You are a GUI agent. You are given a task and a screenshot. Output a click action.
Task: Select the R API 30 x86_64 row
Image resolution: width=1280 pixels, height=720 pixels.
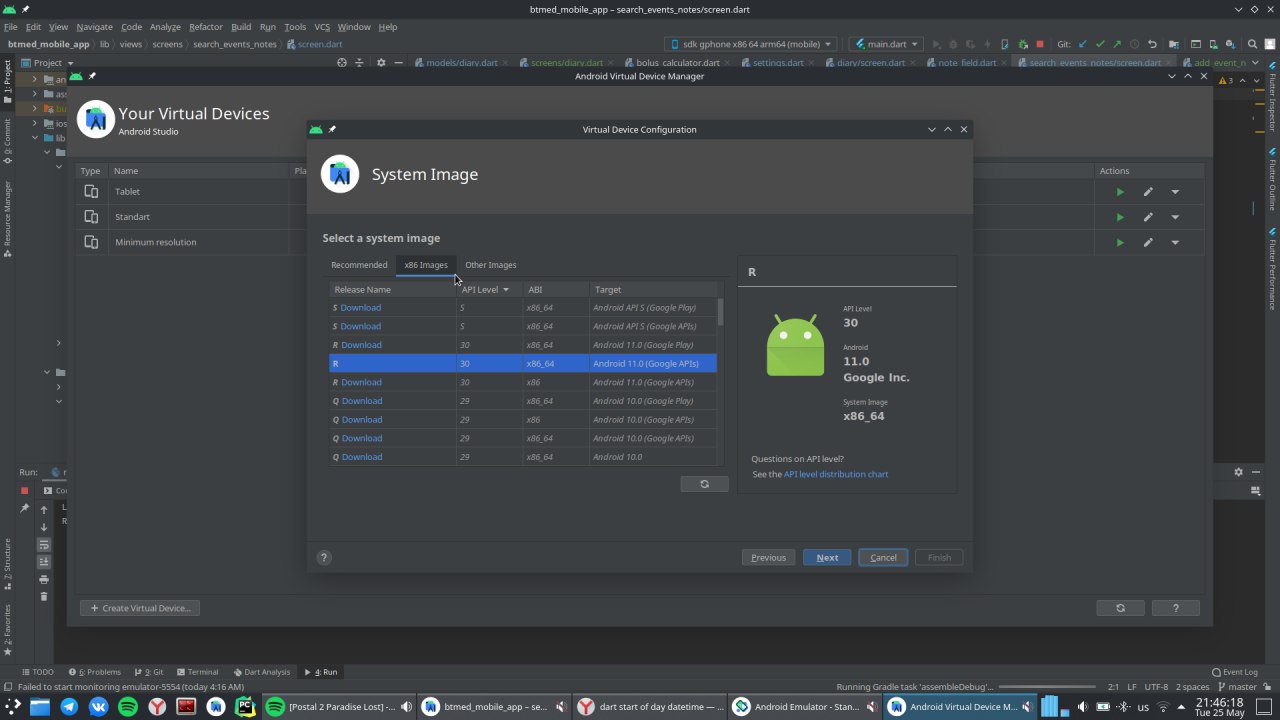click(x=523, y=363)
